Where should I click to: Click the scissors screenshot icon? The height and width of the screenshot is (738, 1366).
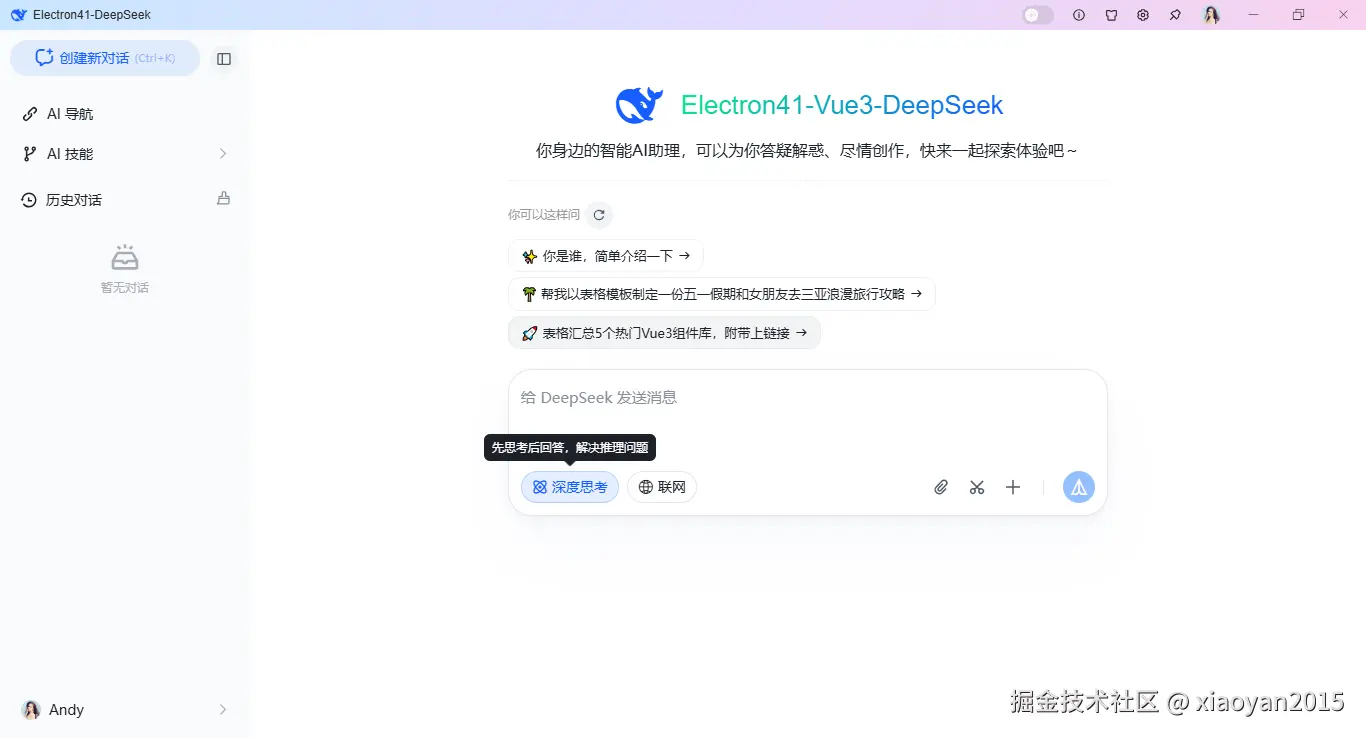click(977, 487)
